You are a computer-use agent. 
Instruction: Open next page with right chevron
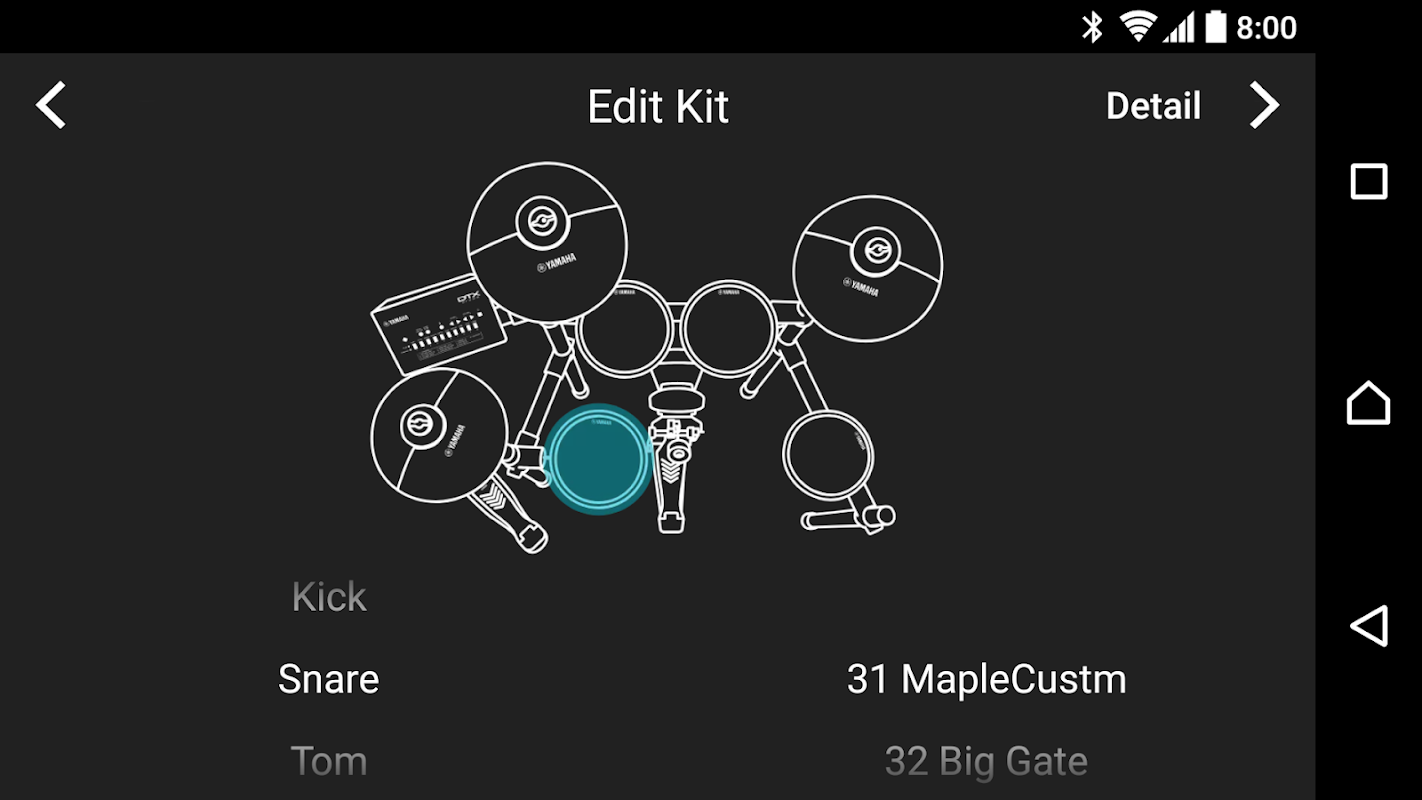click(1264, 105)
